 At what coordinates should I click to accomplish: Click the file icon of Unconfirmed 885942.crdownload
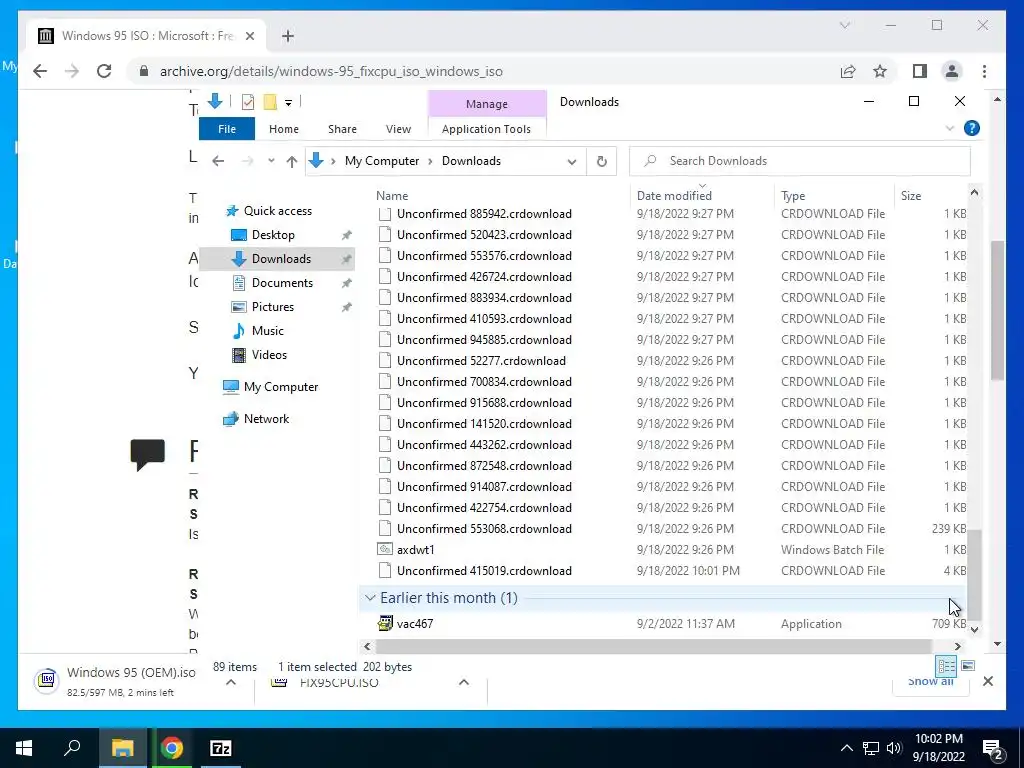tap(385, 214)
